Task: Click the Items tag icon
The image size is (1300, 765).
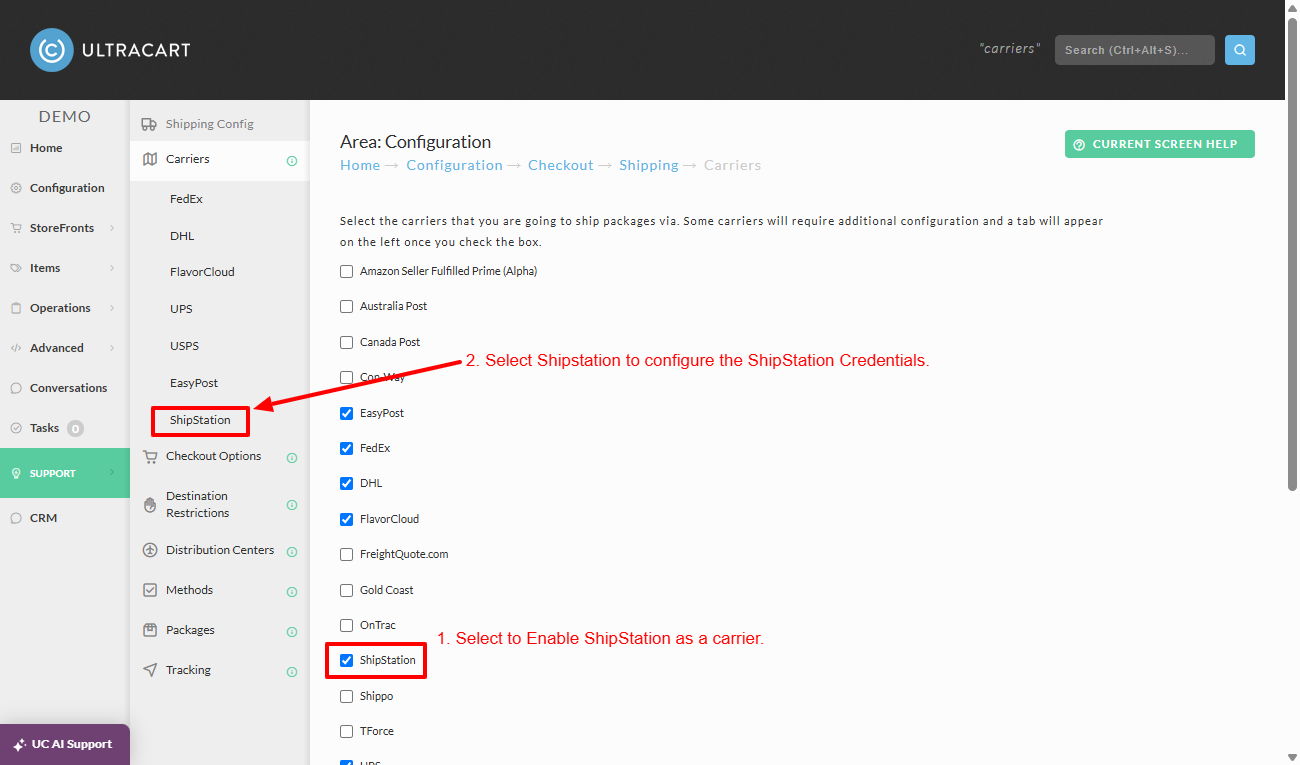Action: pos(16,268)
